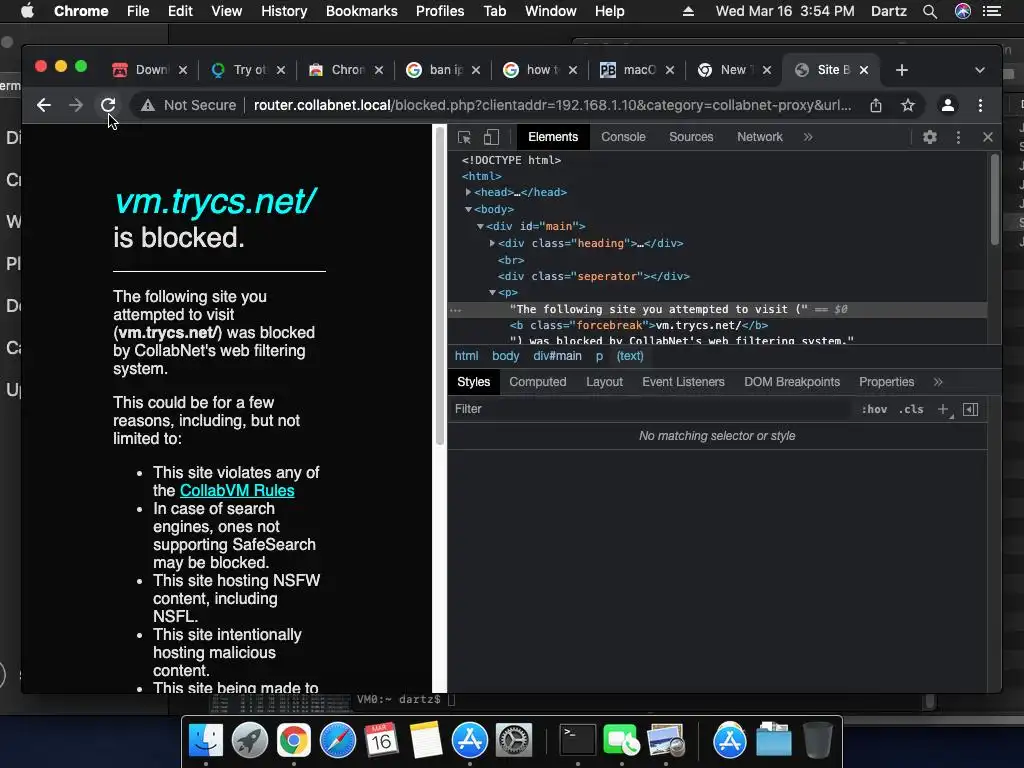
Task: Open the Event Listeners tab
Action: [x=683, y=382]
